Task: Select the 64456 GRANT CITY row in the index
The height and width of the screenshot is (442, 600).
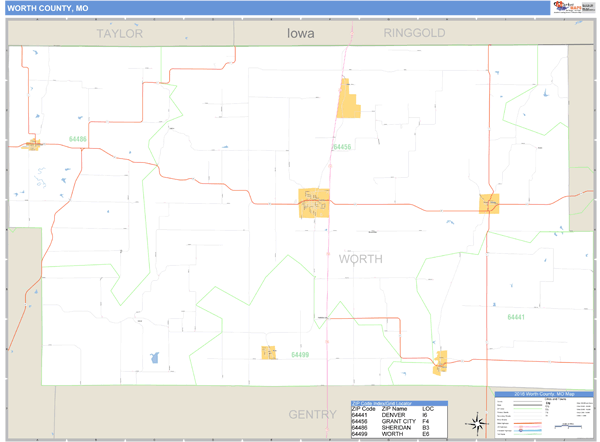Action: (x=398, y=422)
